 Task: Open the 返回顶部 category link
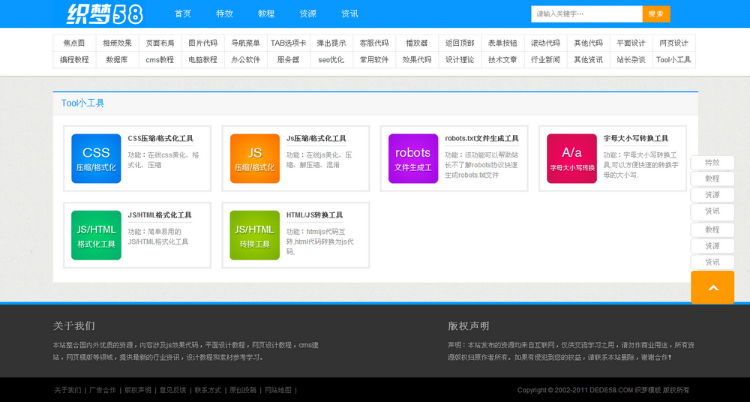pos(460,43)
